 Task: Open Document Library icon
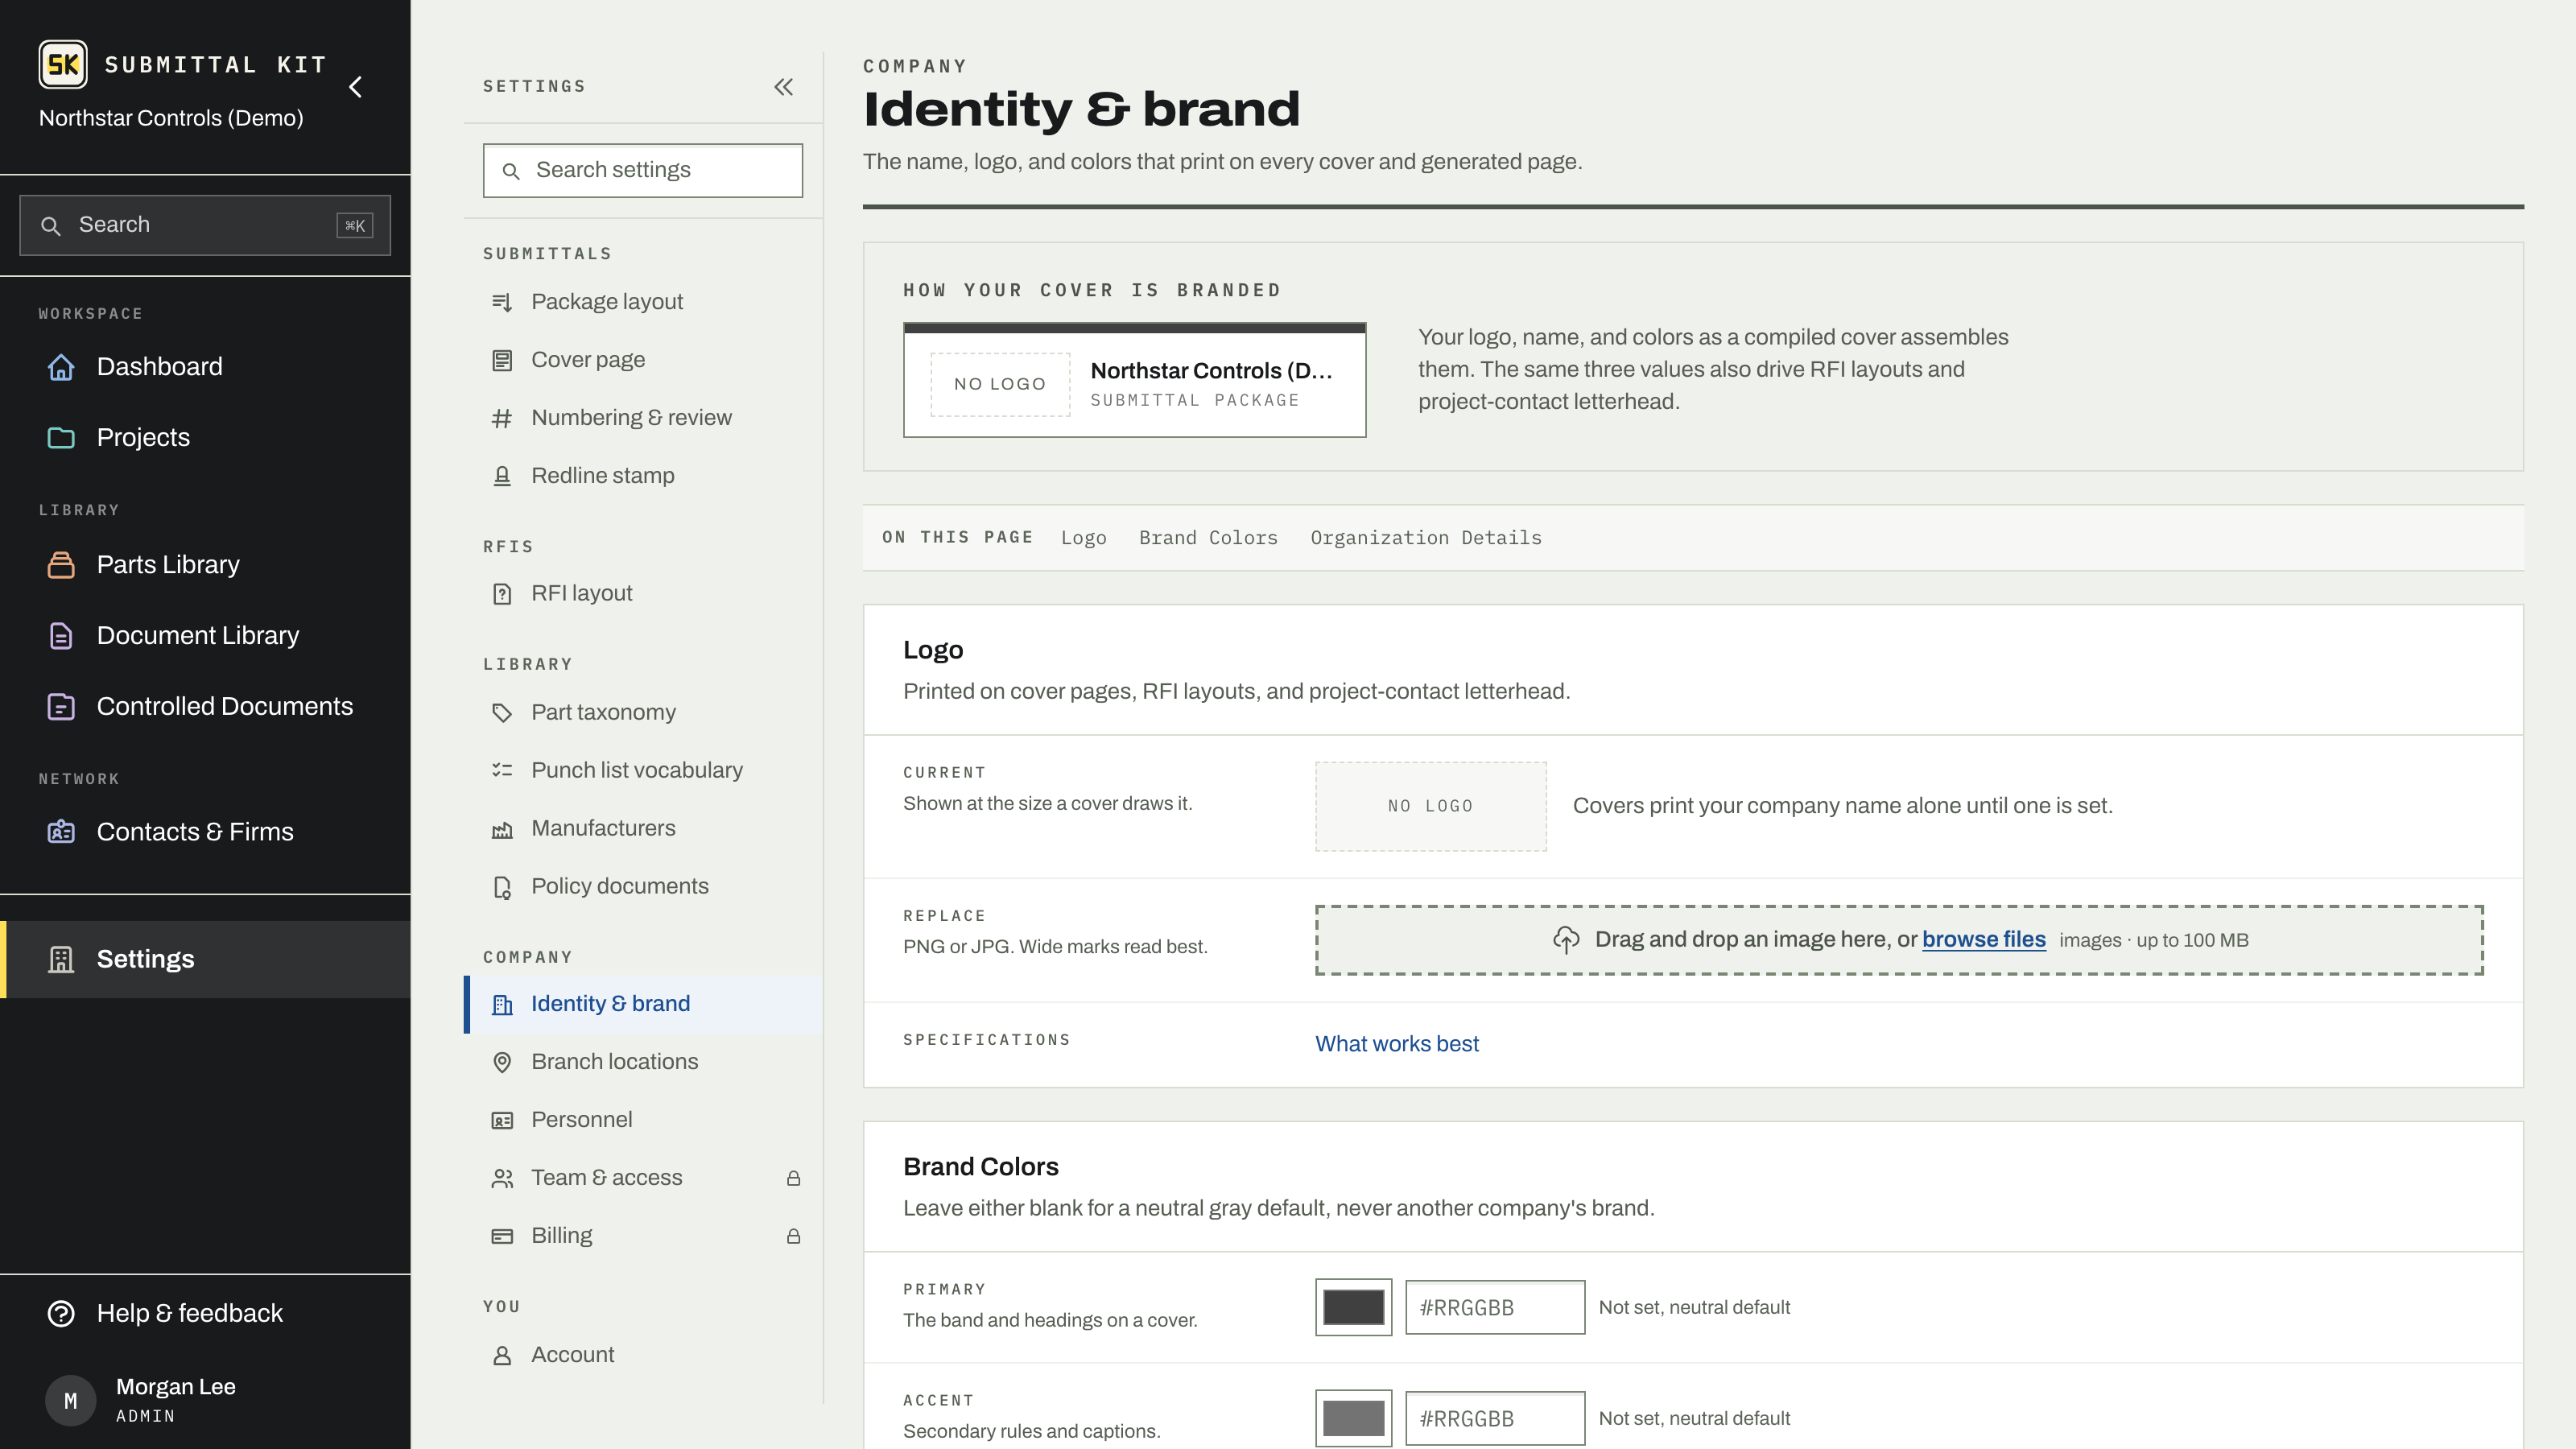(x=61, y=636)
